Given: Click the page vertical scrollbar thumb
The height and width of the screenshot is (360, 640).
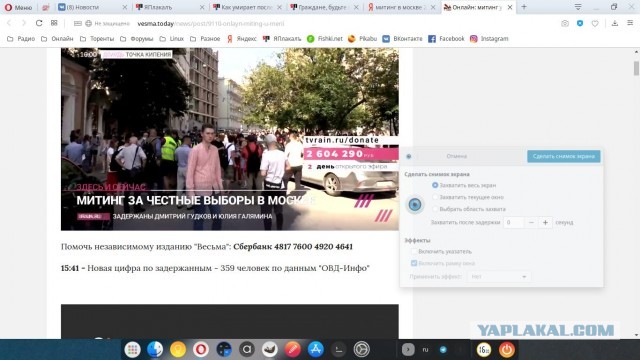Looking at the screenshot, I should point(636,68).
